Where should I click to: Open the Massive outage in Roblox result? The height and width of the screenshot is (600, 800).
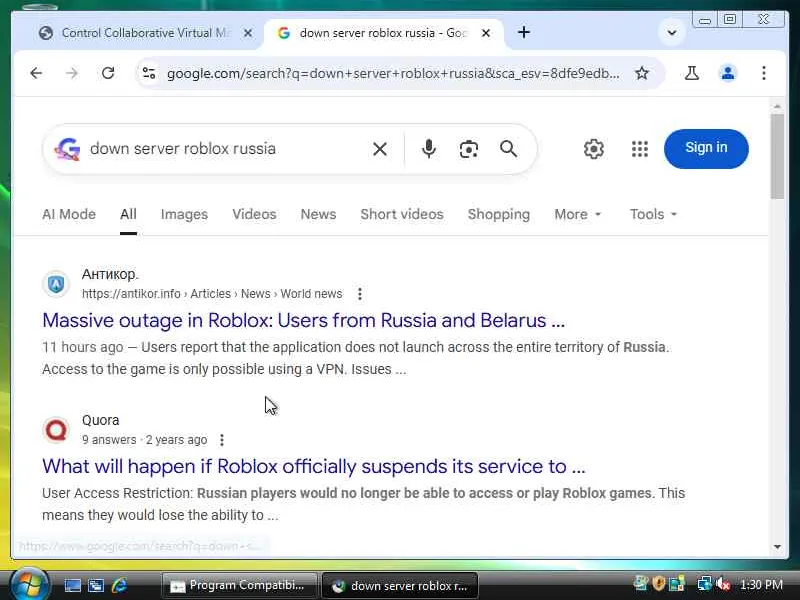pos(304,320)
